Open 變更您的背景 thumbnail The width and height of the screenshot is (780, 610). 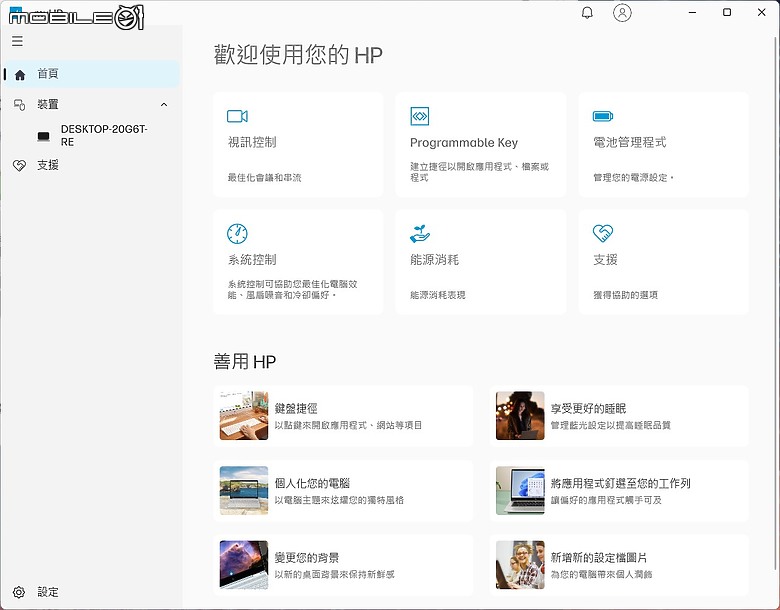[244, 565]
